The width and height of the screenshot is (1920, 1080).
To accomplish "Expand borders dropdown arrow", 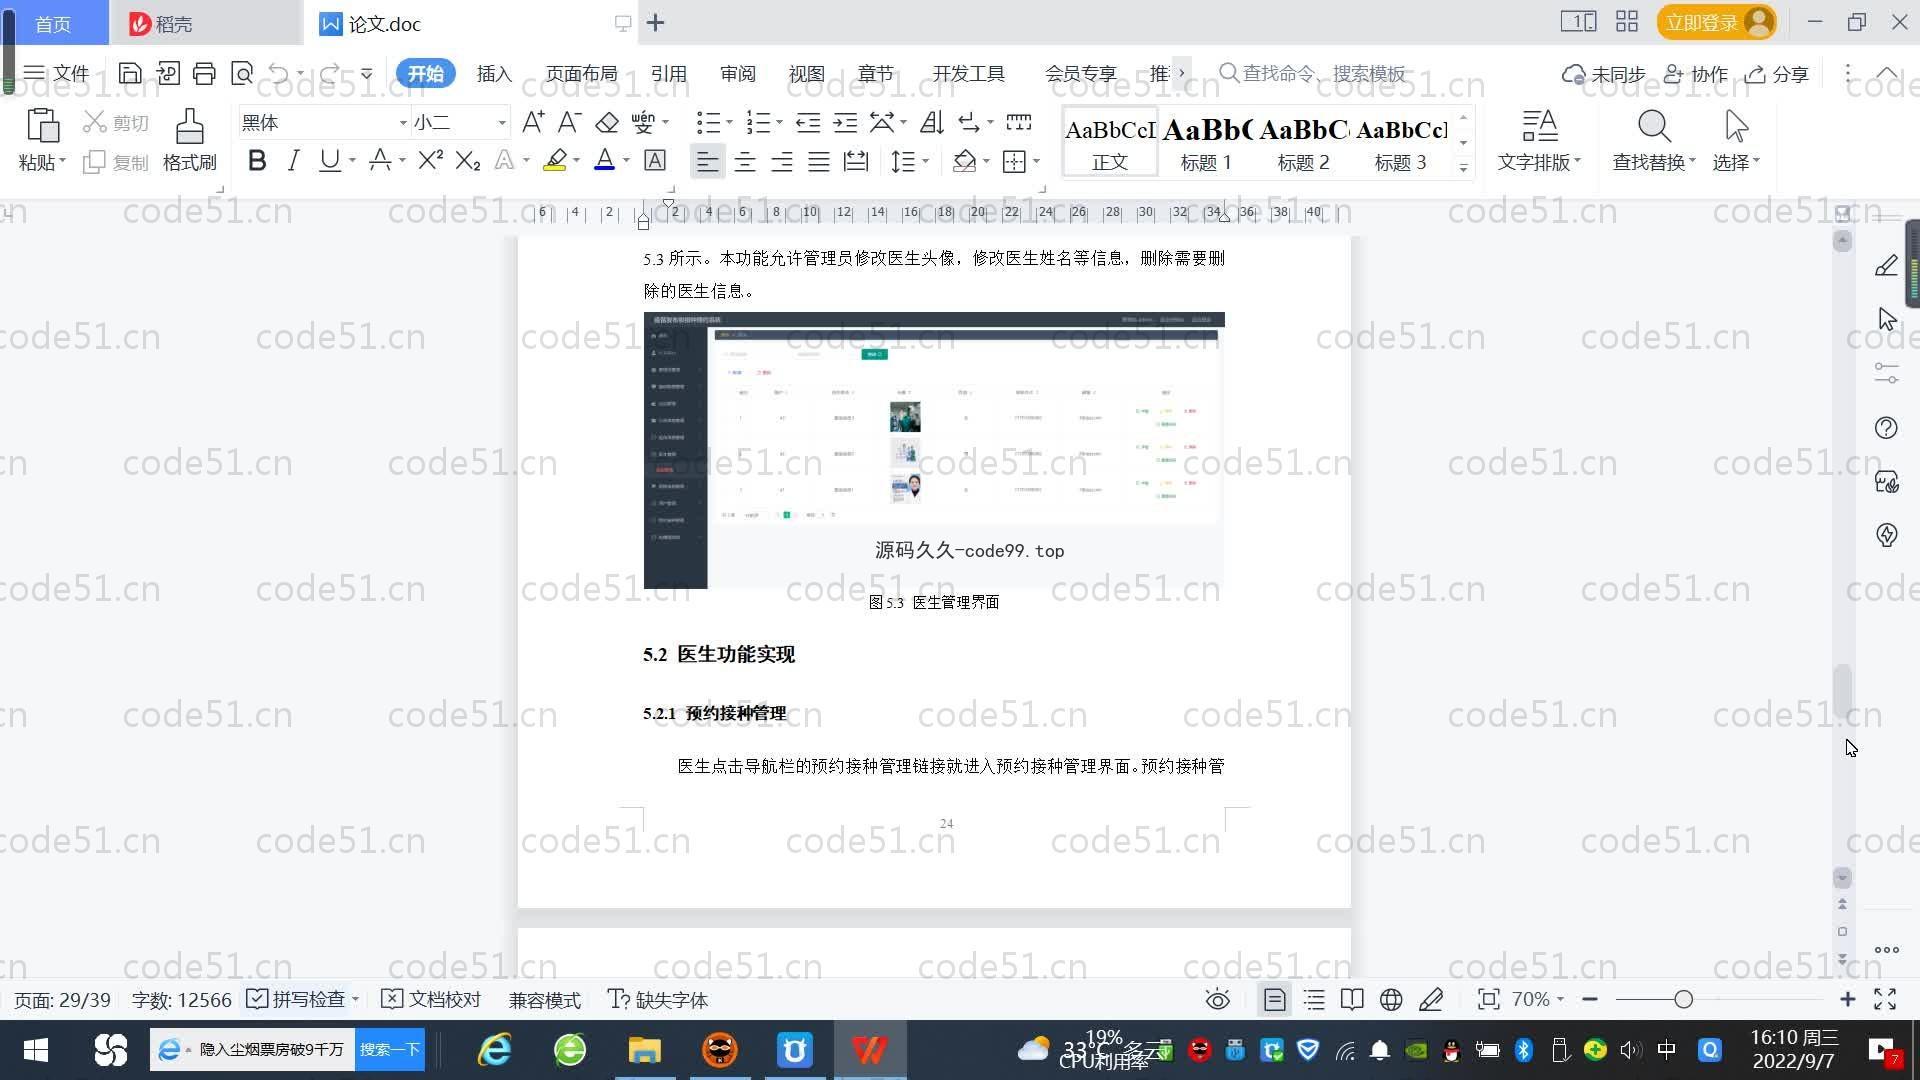I will 1036,161.
